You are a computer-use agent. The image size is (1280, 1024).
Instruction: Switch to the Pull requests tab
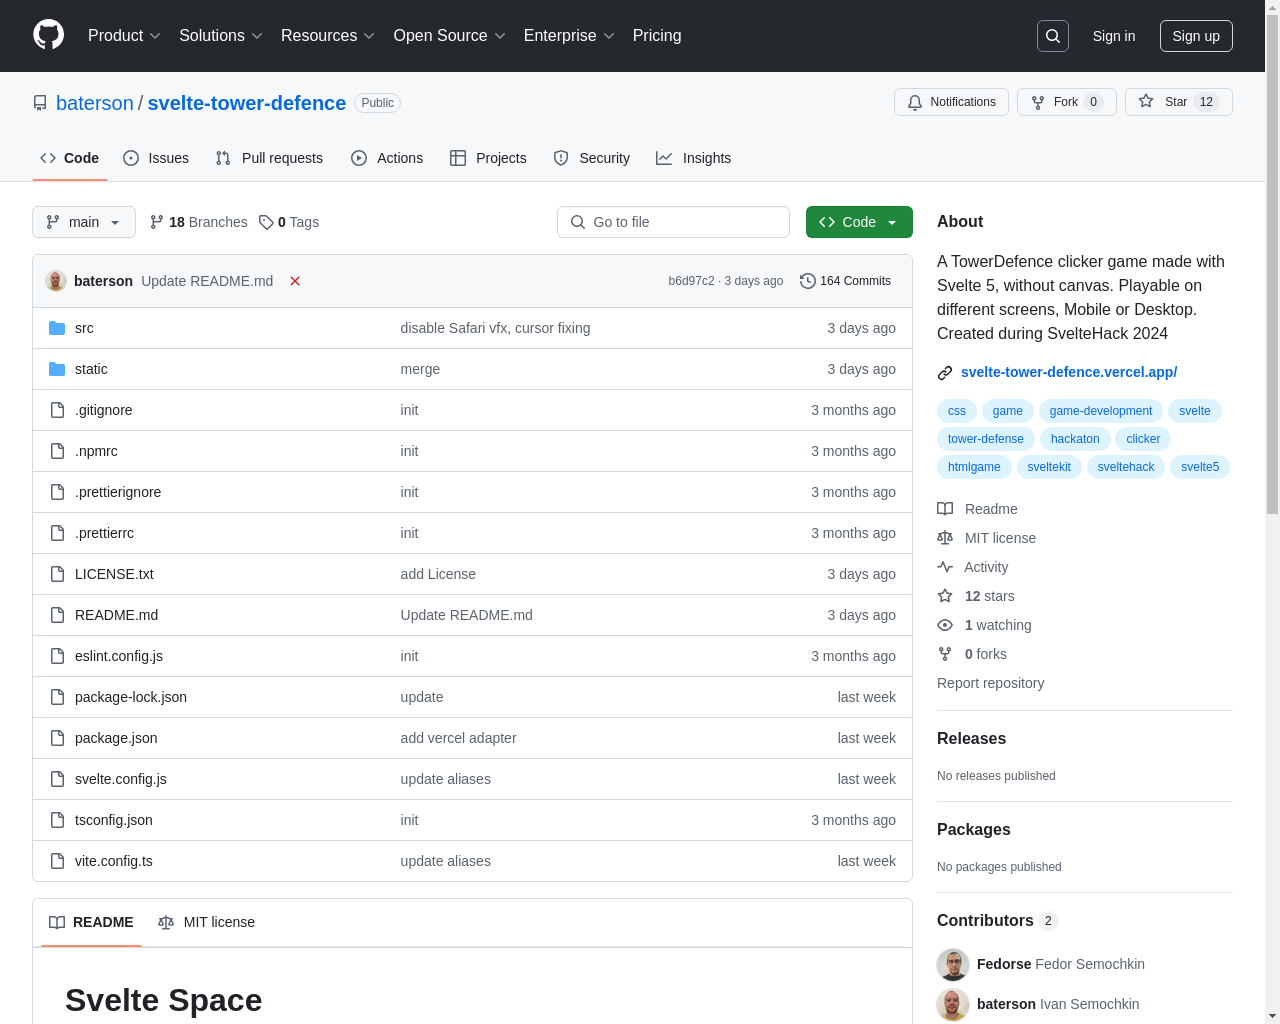click(269, 158)
